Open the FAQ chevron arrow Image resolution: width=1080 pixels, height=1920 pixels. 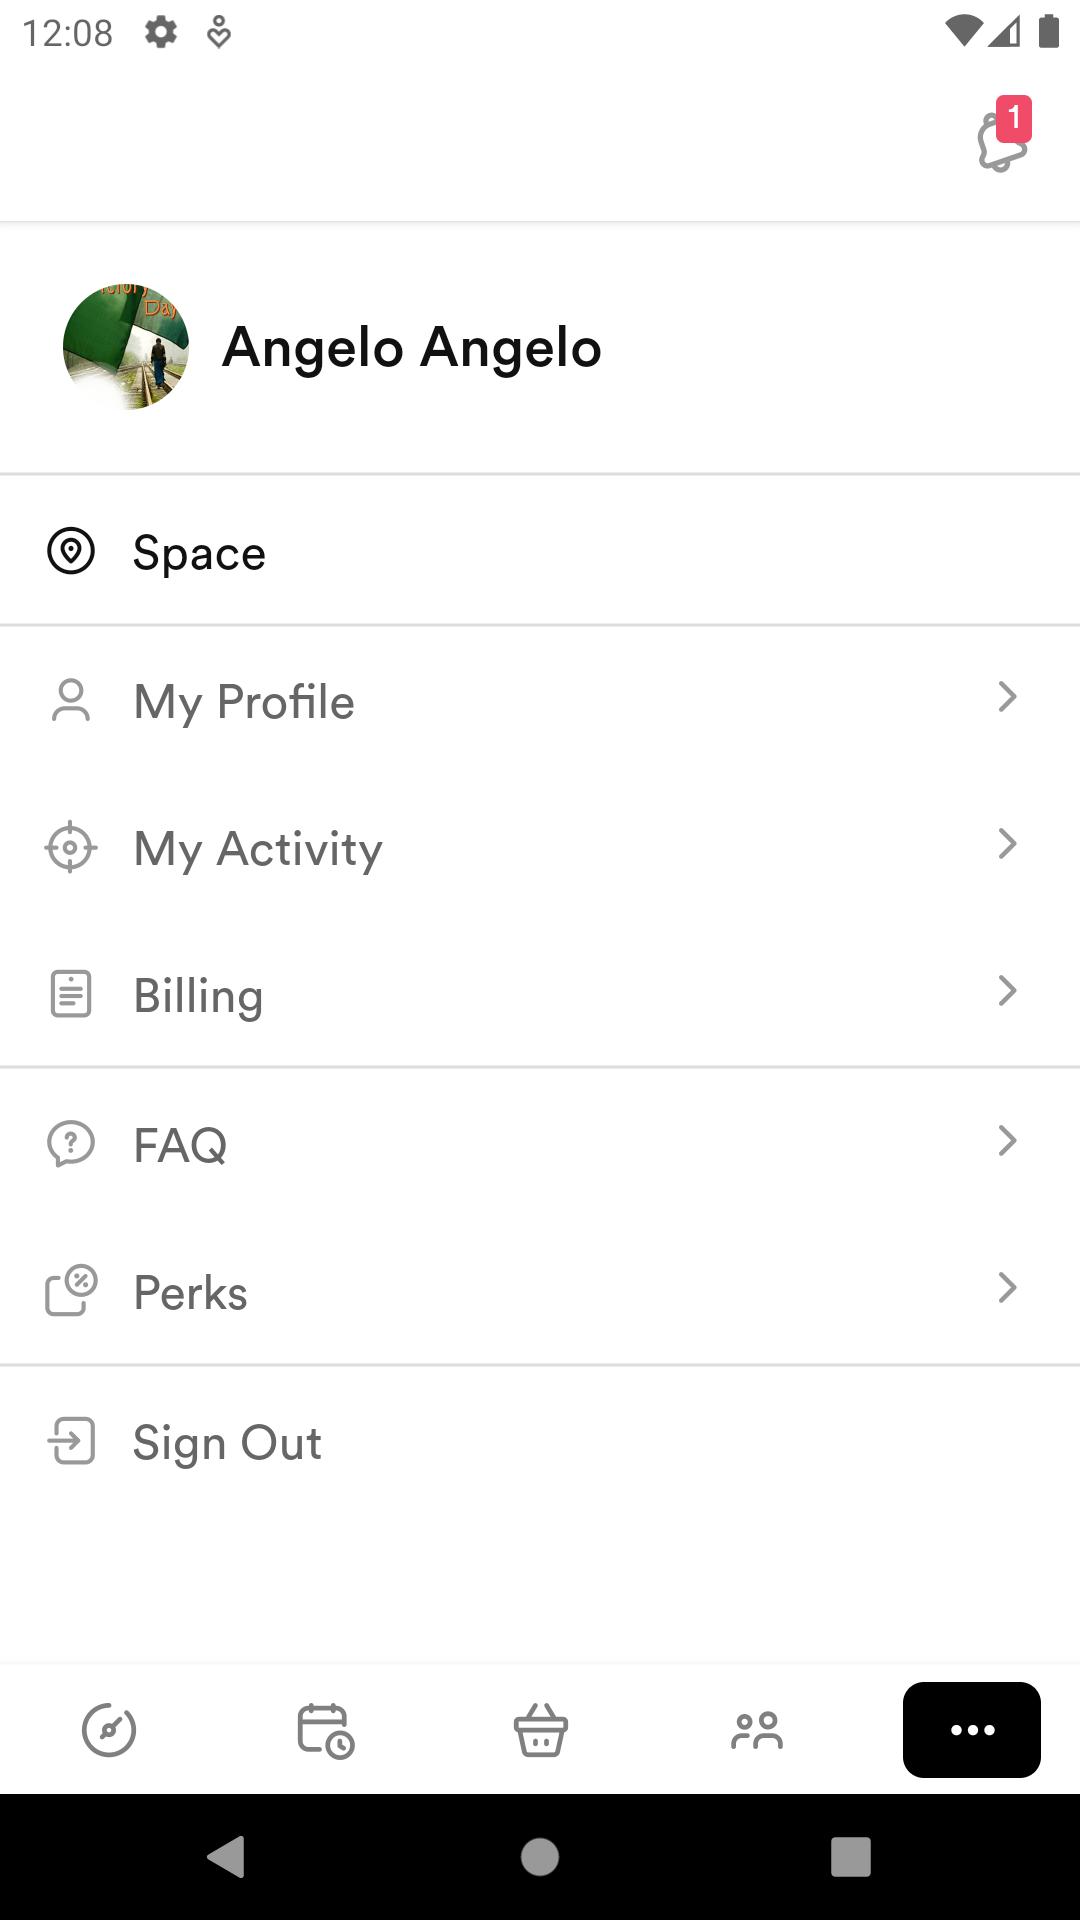coord(1007,1140)
